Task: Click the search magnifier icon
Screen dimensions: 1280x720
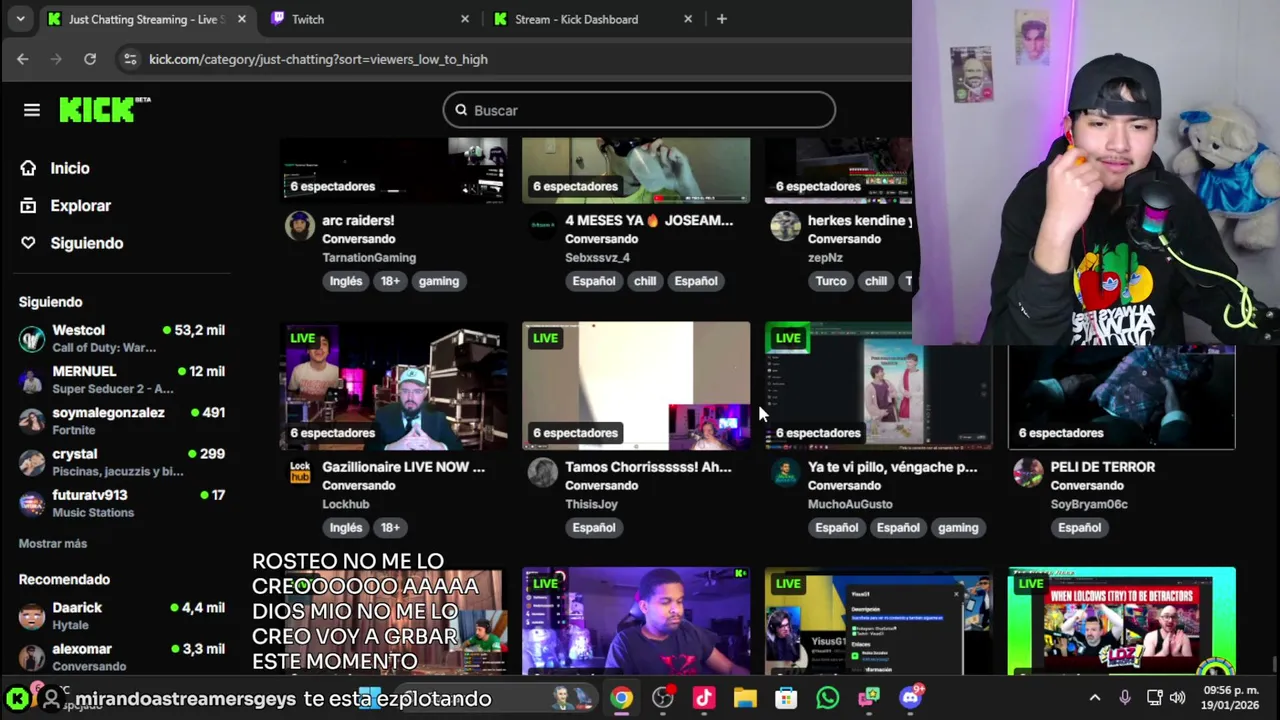Action: pos(461,110)
